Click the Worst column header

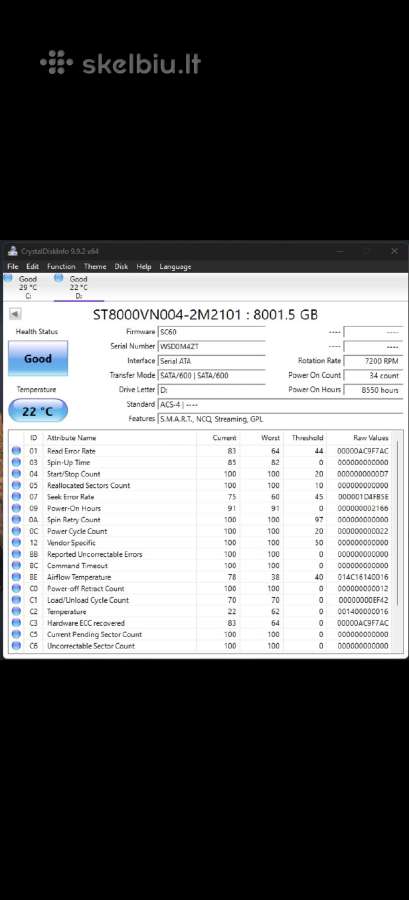click(270, 437)
